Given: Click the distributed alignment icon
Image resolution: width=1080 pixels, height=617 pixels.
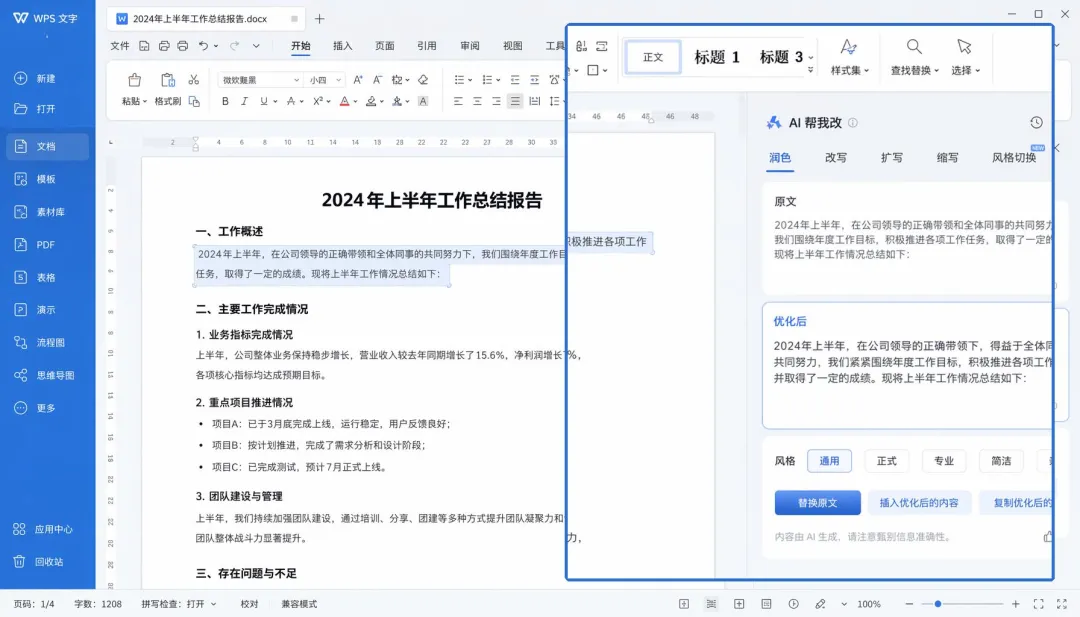Looking at the screenshot, I should tap(534, 101).
